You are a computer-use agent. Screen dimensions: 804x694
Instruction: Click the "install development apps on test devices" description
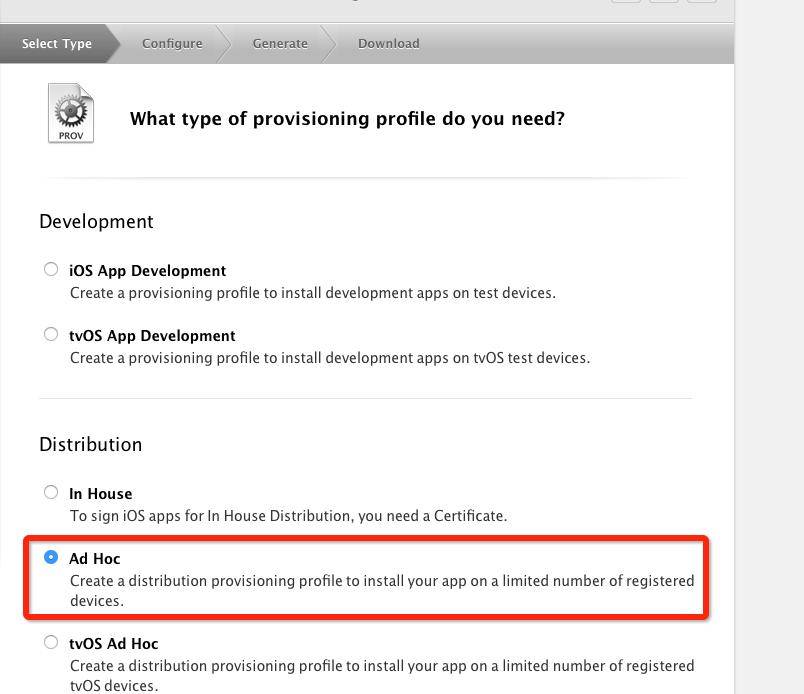pos(312,293)
